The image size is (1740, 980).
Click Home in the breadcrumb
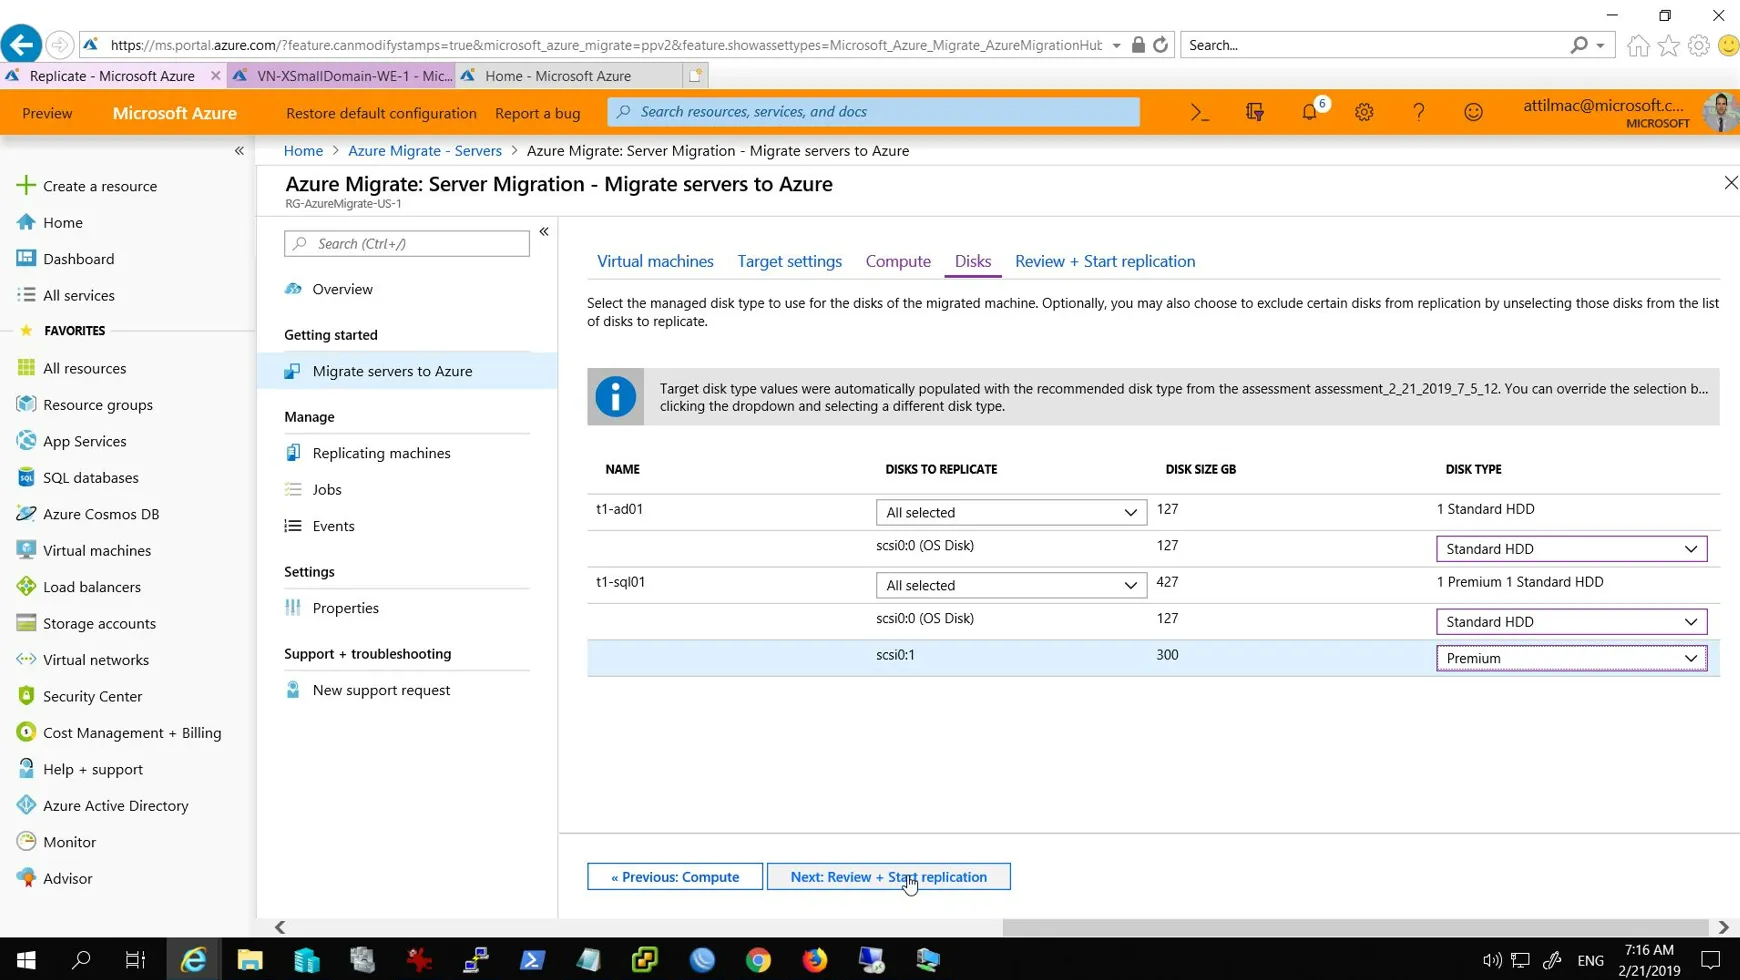[303, 151]
